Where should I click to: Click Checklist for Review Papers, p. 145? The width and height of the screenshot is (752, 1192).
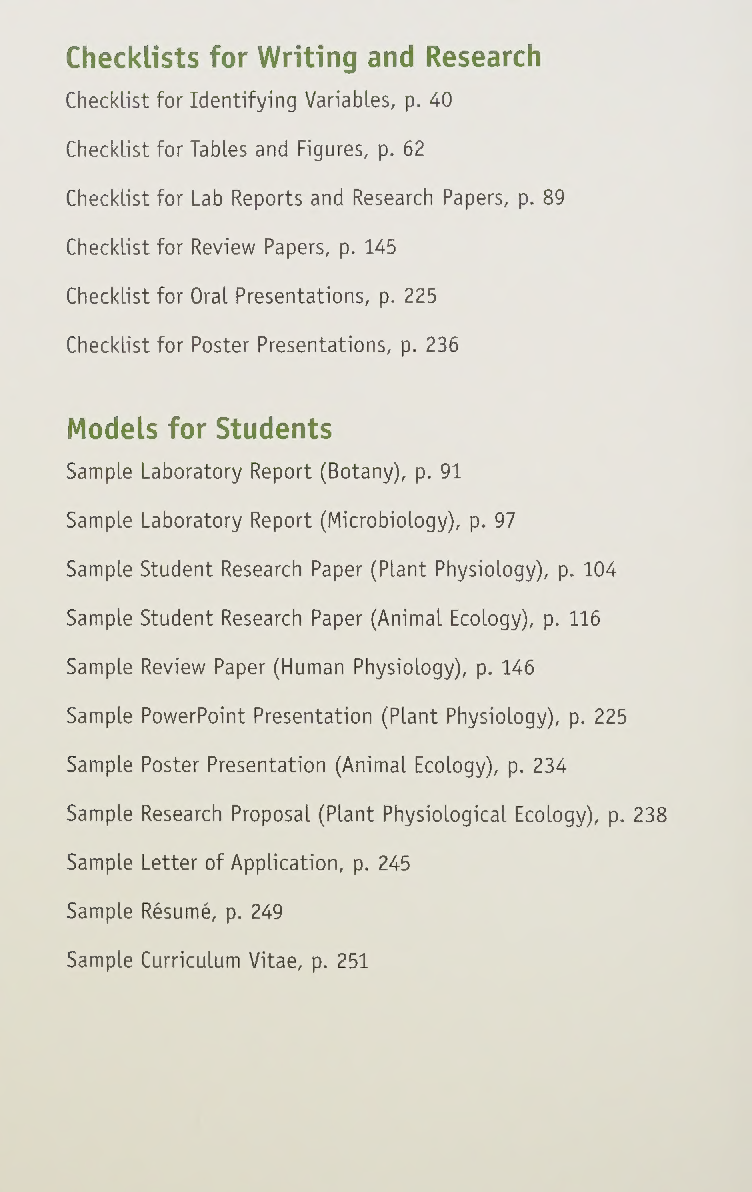[x=231, y=247]
